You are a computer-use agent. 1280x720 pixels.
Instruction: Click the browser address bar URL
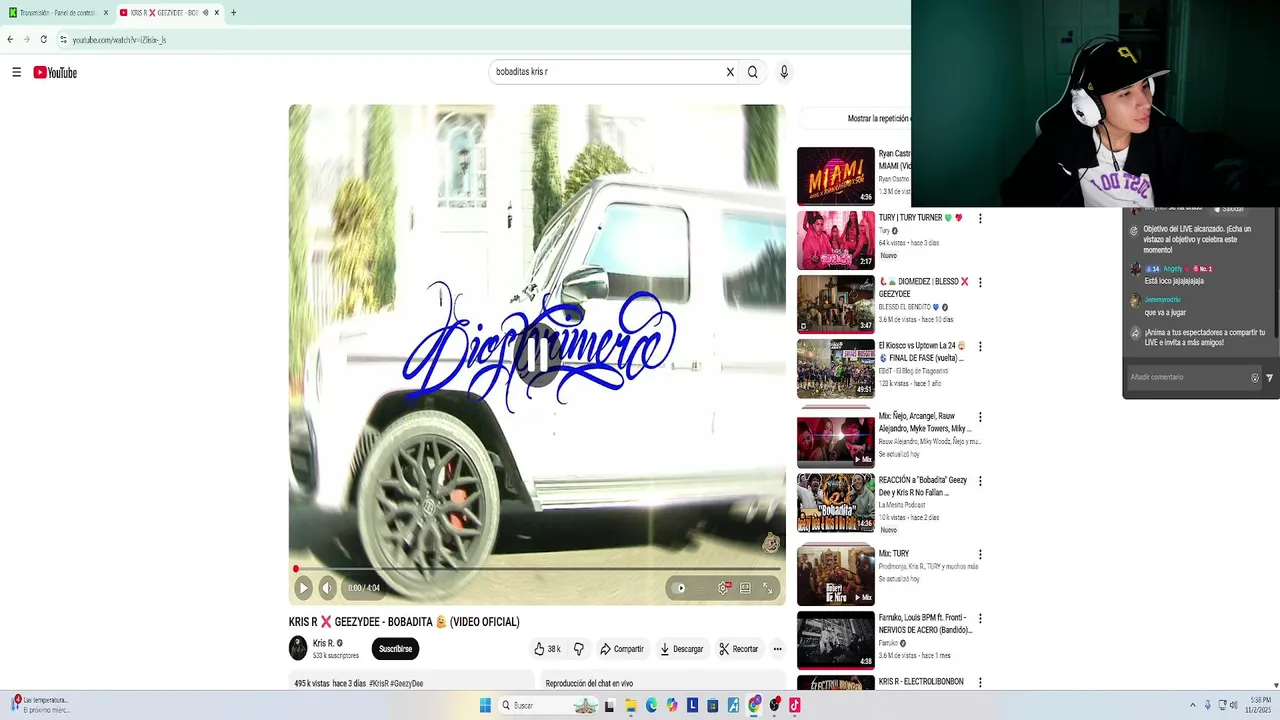119,40
